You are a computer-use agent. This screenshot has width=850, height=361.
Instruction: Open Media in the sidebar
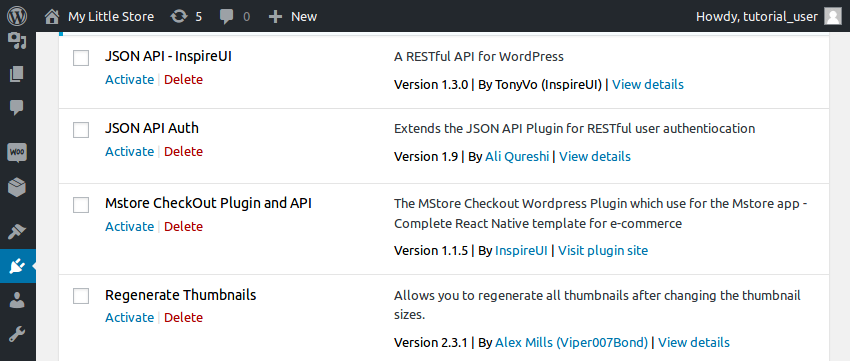click(17, 41)
